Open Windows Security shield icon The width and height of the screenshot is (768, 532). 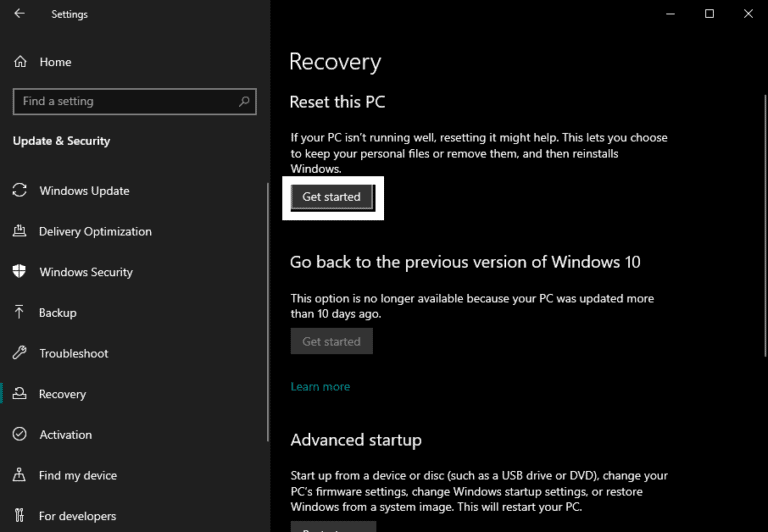(19, 272)
